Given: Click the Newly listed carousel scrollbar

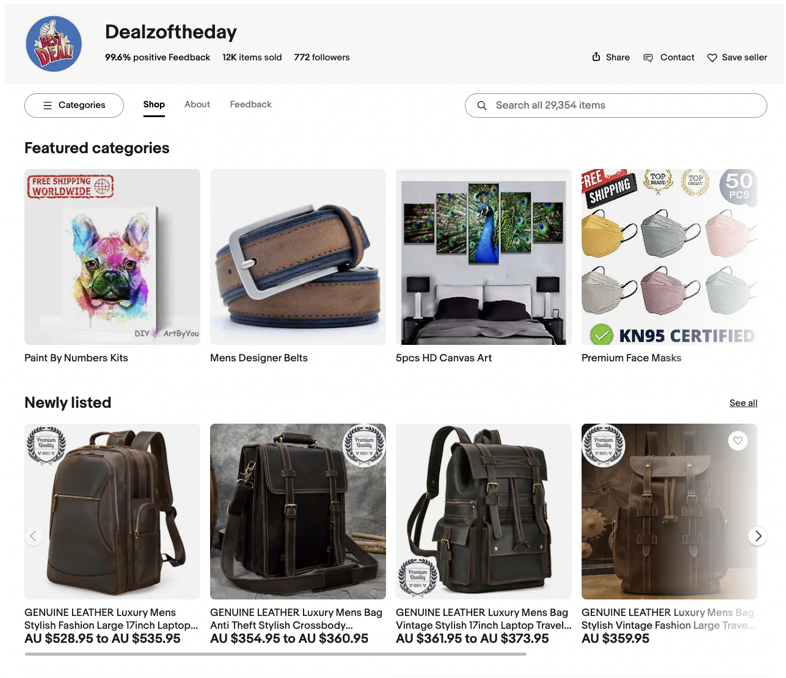Looking at the screenshot, I should pyautogui.click(x=275, y=654).
